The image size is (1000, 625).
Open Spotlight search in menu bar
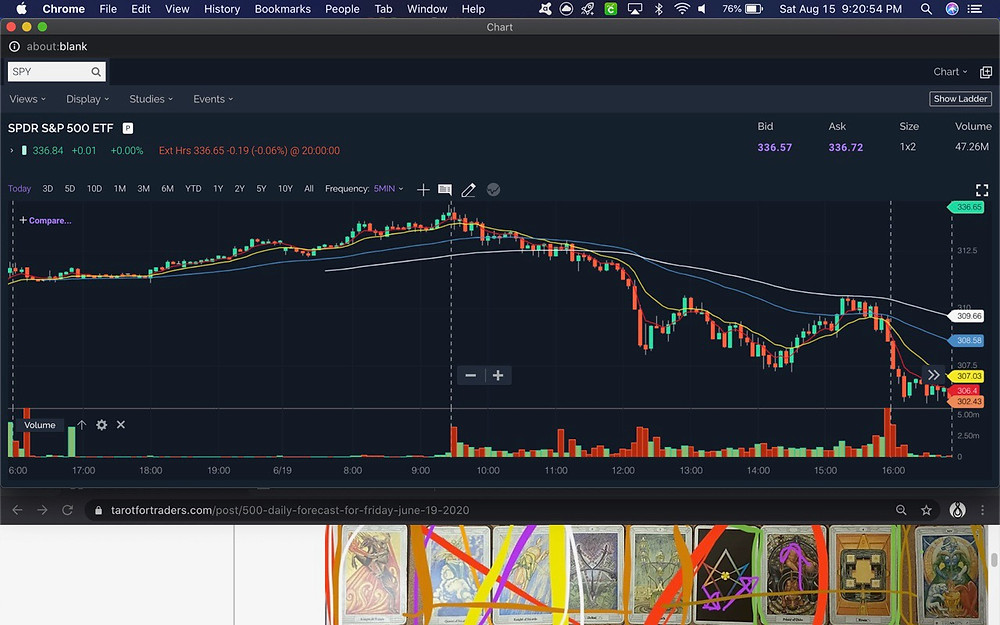pyautogui.click(x=926, y=9)
